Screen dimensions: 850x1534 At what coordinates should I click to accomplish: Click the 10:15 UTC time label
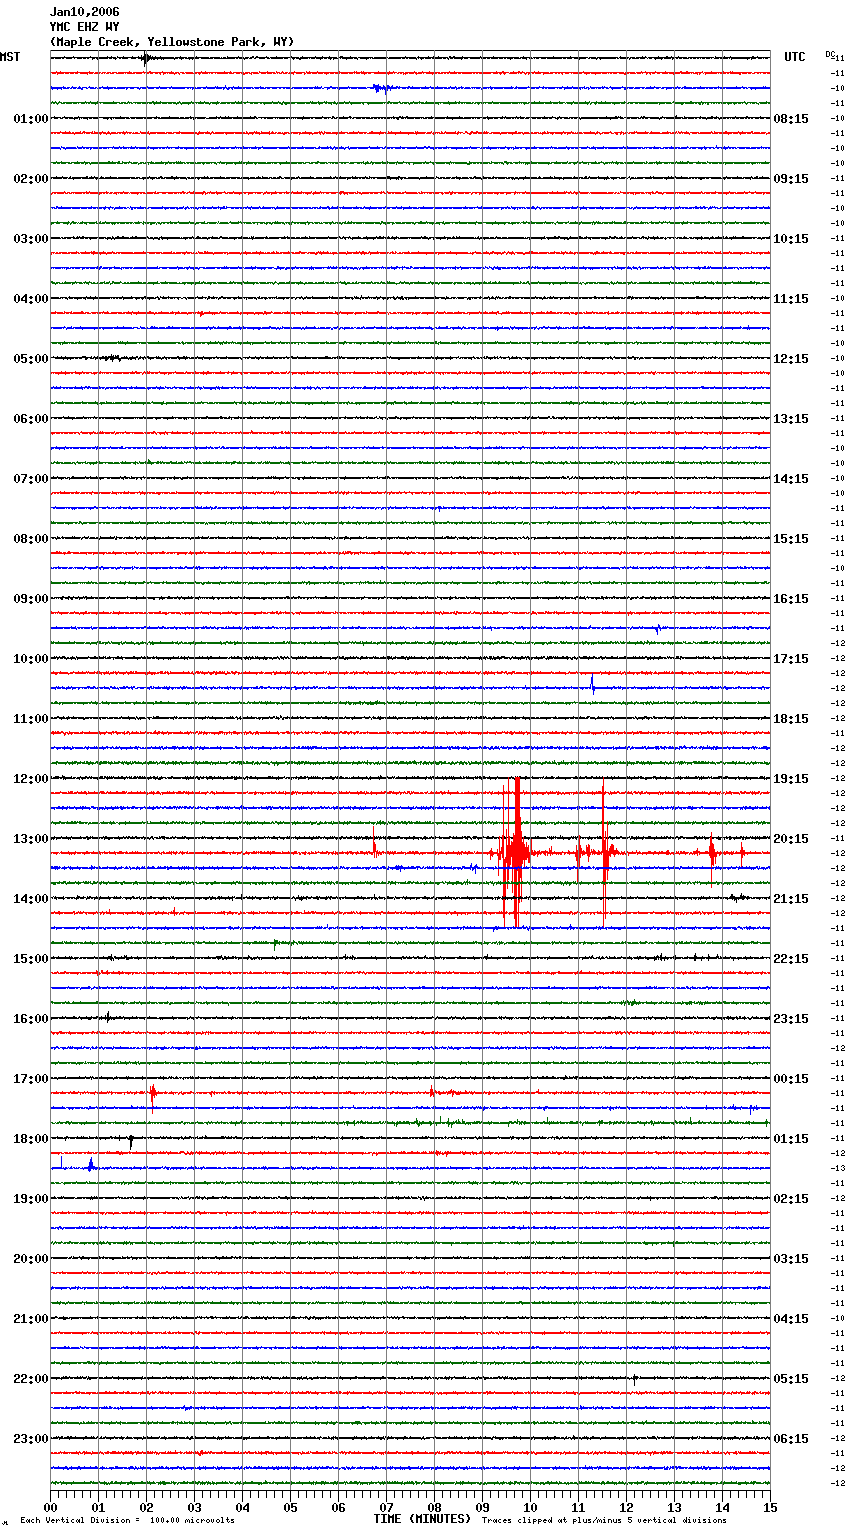coord(791,239)
